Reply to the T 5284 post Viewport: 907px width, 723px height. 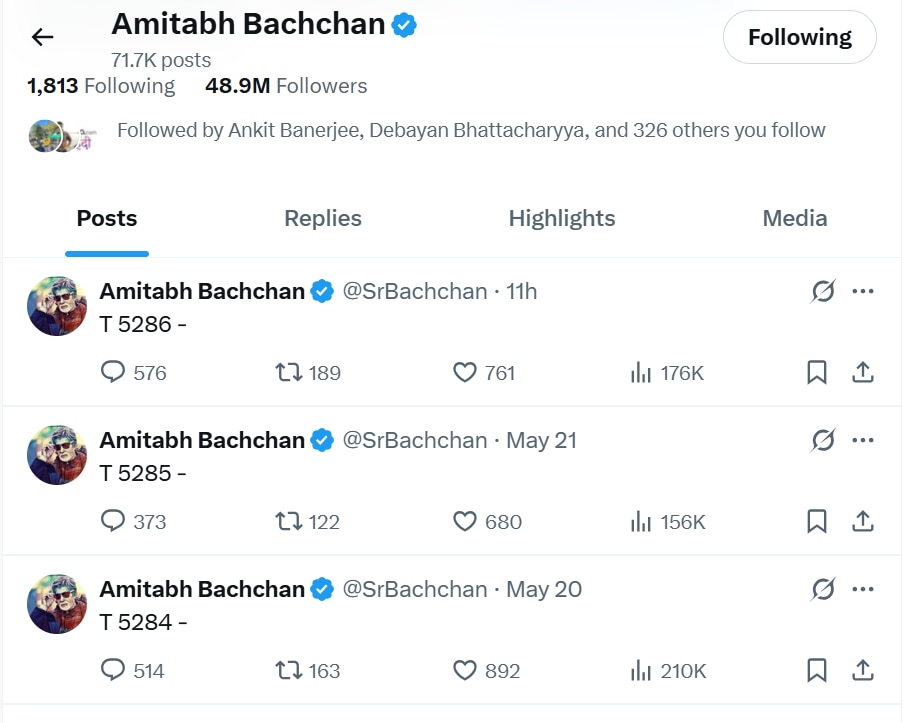click(114, 671)
